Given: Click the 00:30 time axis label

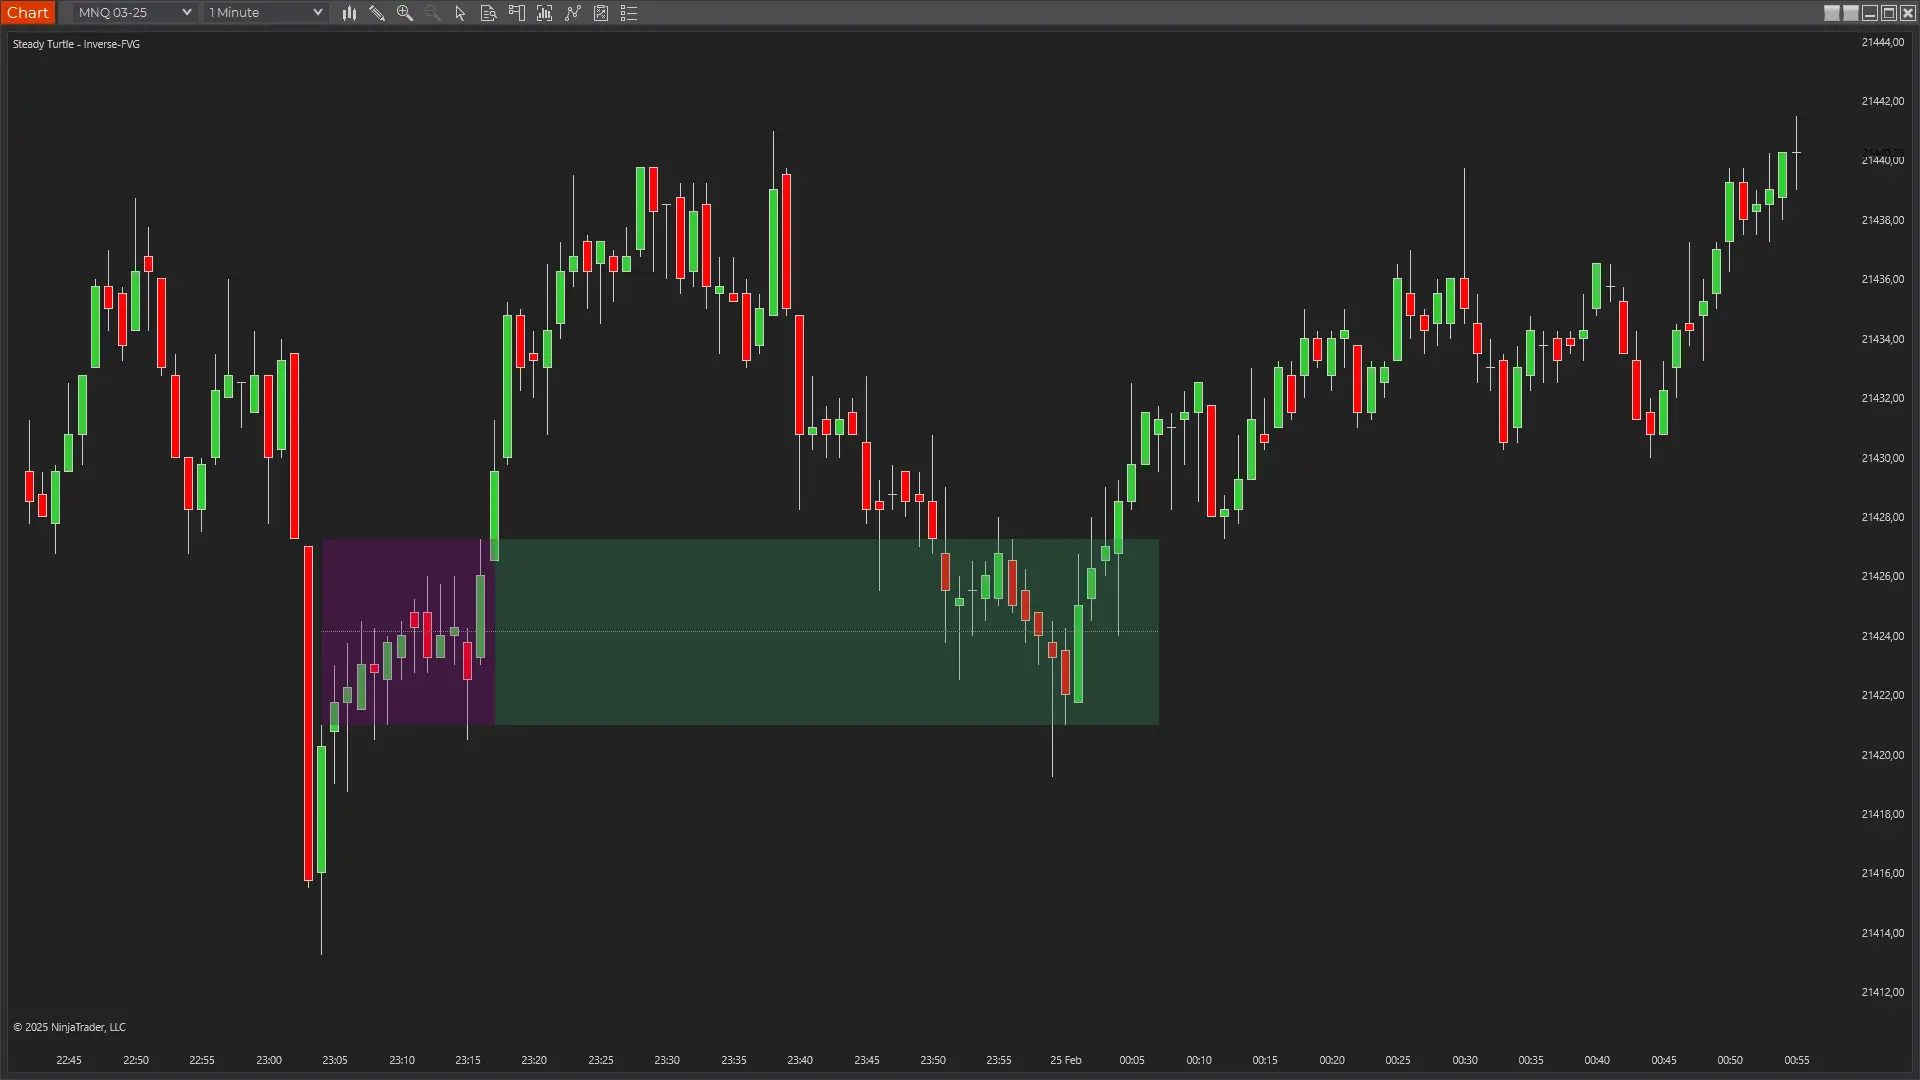Looking at the screenshot, I should point(1465,1060).
